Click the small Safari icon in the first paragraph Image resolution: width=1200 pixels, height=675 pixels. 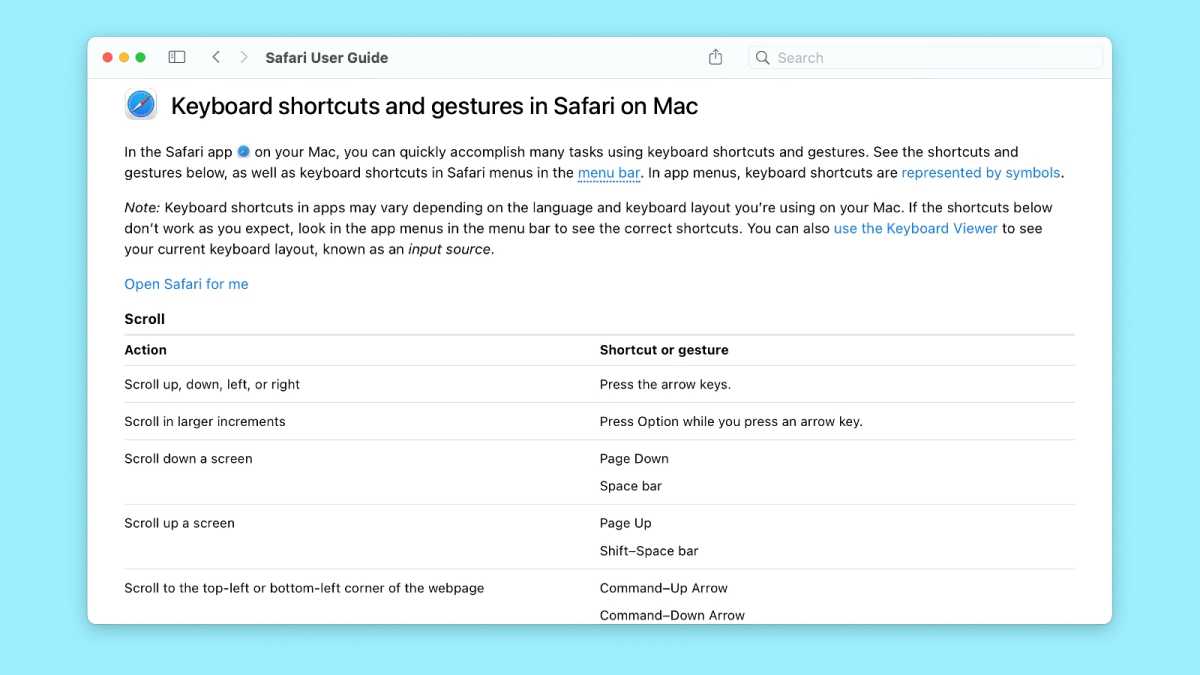point(243,151)
